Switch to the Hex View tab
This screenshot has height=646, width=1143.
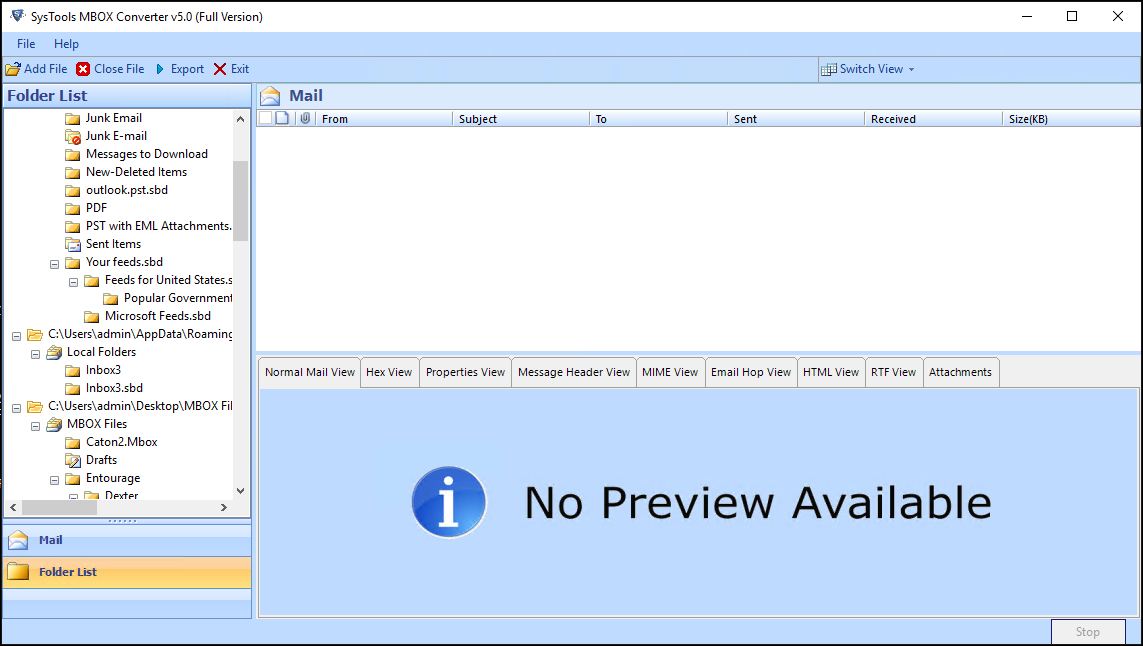[389, 373]
